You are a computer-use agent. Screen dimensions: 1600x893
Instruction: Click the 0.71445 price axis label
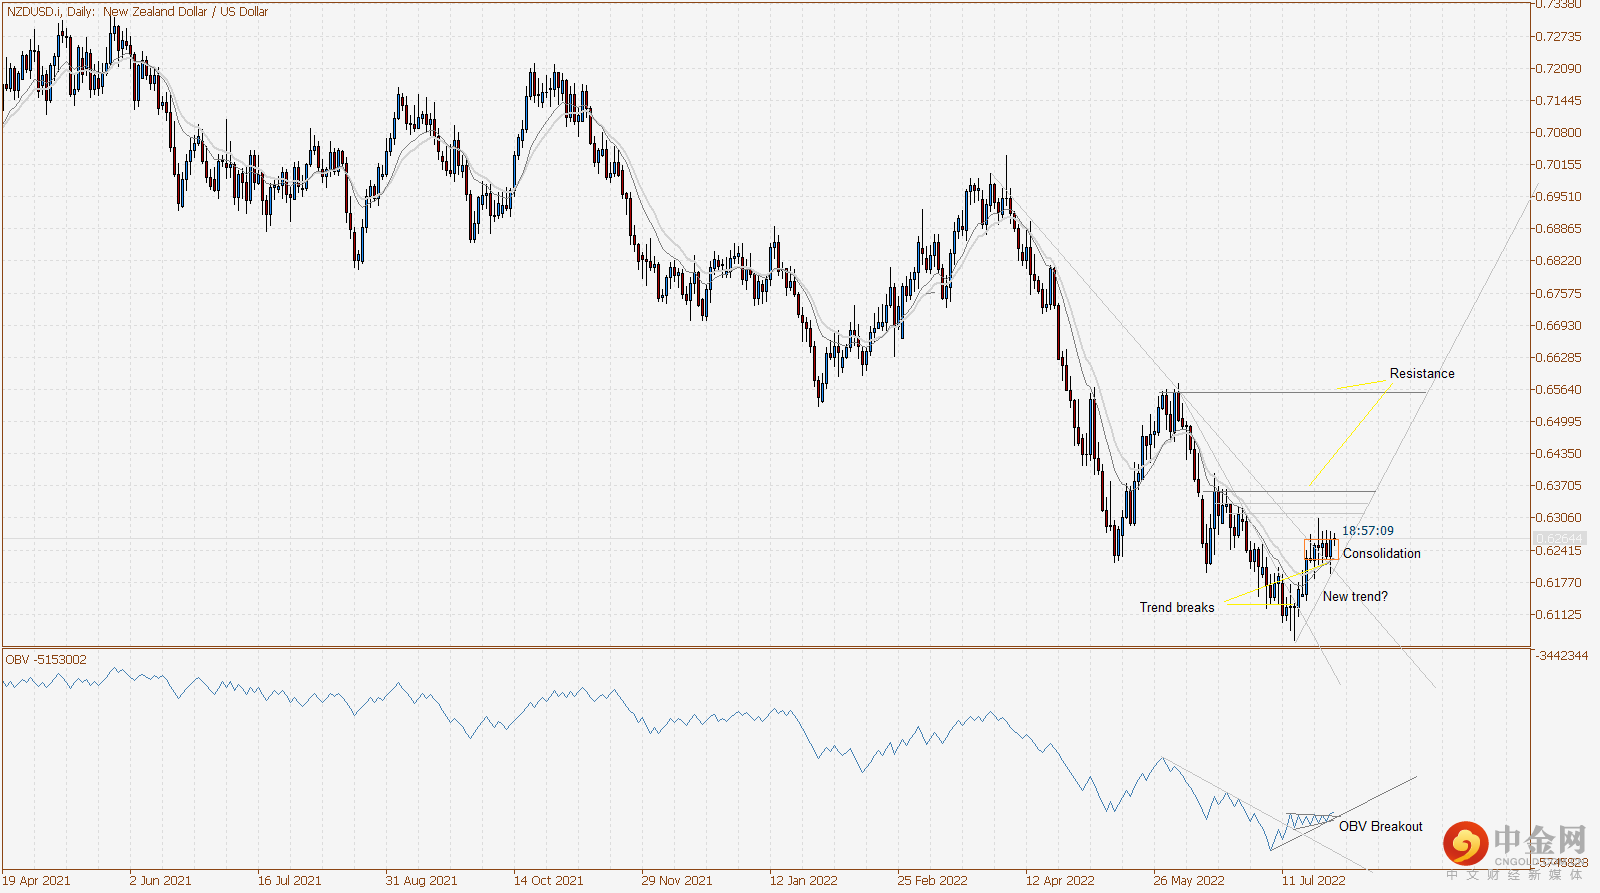(1558, 101)
